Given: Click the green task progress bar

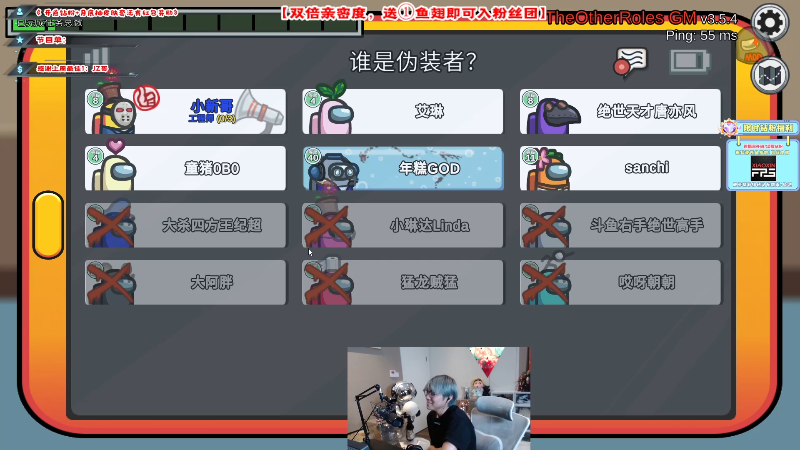Looking at the screenshot, I should [186, 23].
